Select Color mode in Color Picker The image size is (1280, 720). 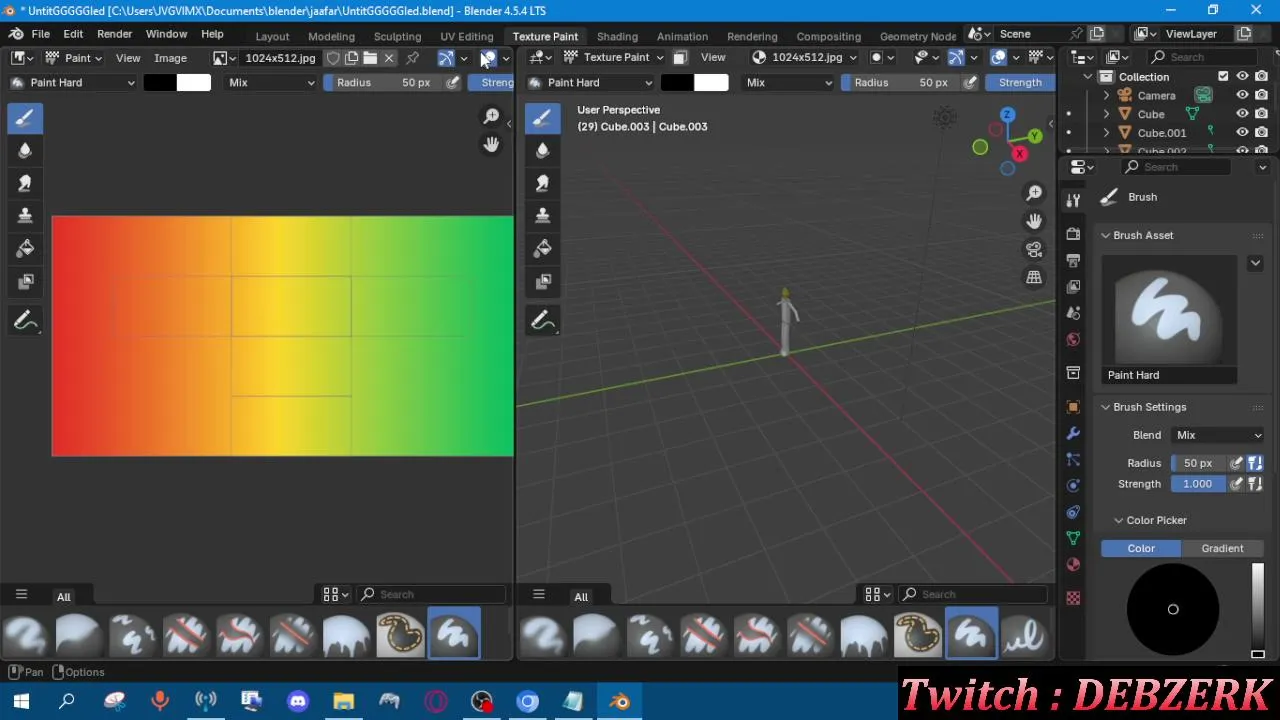point(1141,548)
